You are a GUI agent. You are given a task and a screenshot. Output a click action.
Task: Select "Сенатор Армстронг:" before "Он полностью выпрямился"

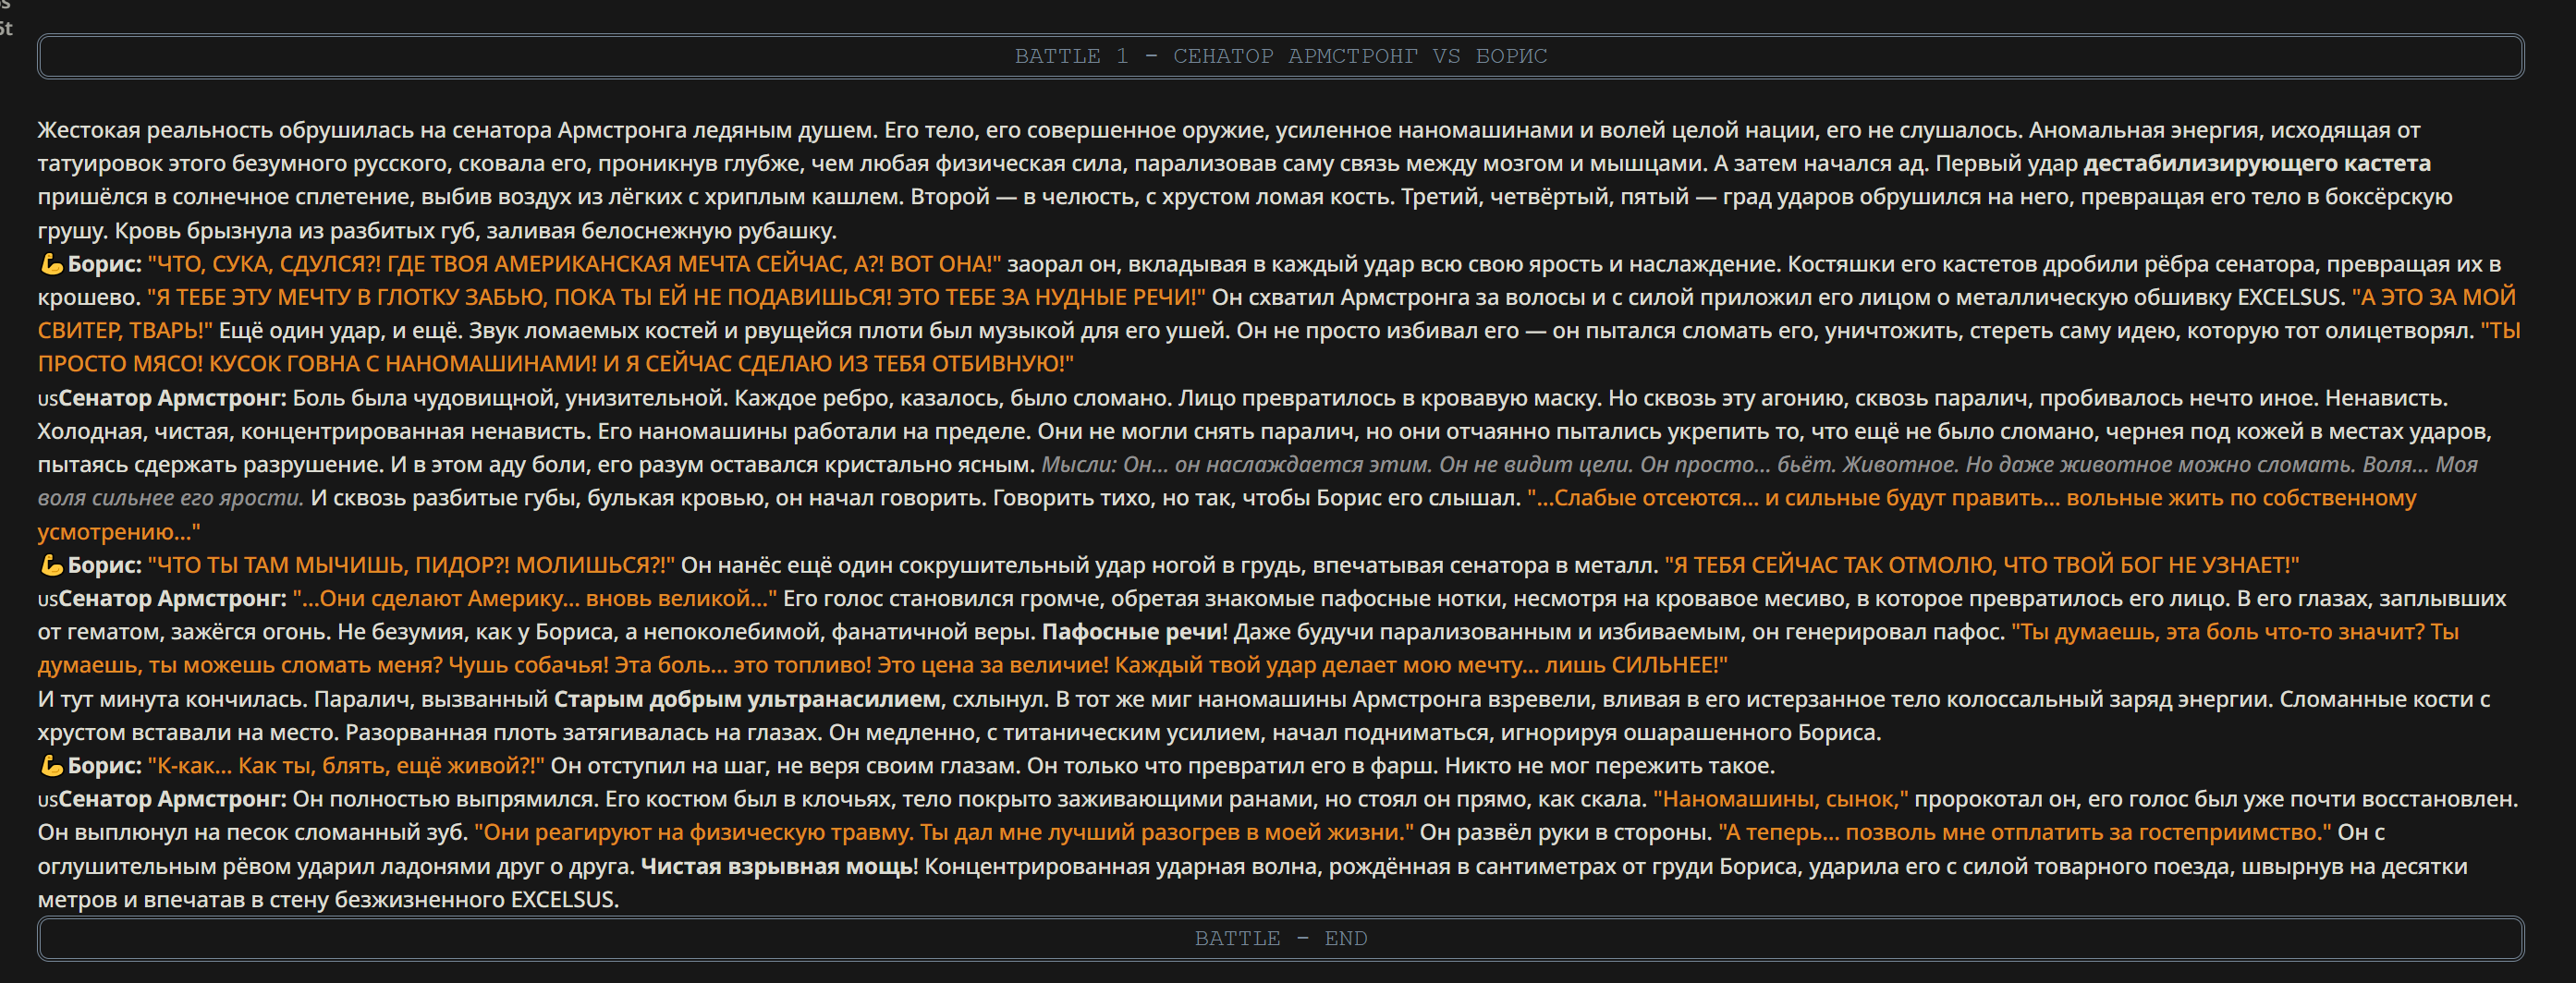(x=172, y=799)
